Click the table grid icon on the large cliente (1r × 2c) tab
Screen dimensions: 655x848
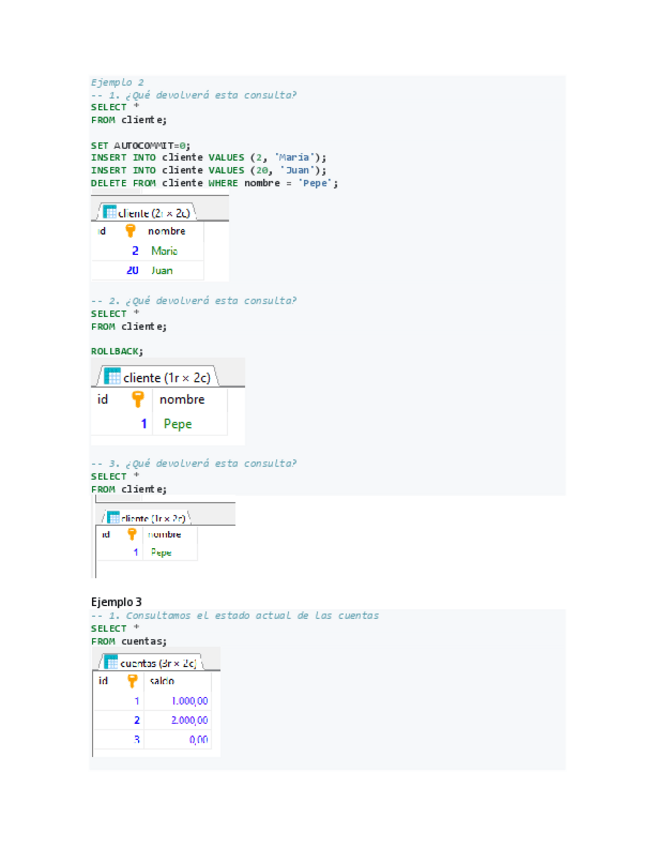[x=112, y=376]
